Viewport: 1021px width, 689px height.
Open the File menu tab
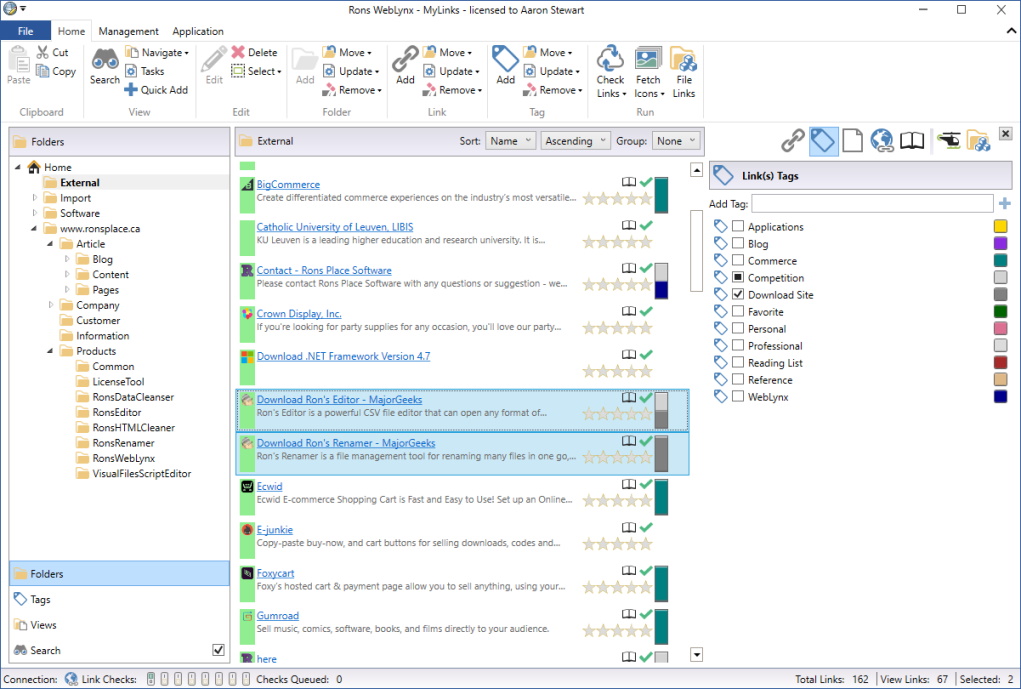(x=25, y=31)
